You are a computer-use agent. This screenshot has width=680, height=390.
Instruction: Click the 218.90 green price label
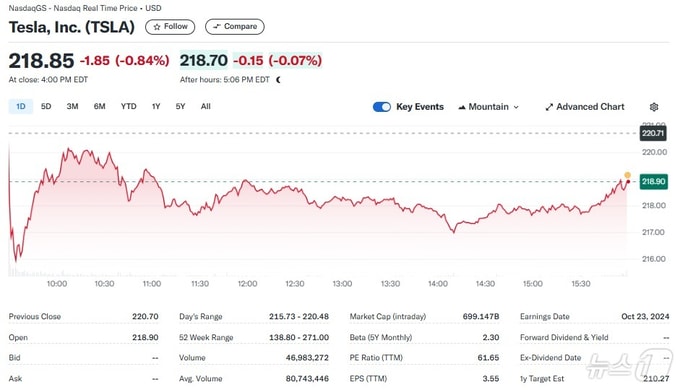[x=654, y=181]
